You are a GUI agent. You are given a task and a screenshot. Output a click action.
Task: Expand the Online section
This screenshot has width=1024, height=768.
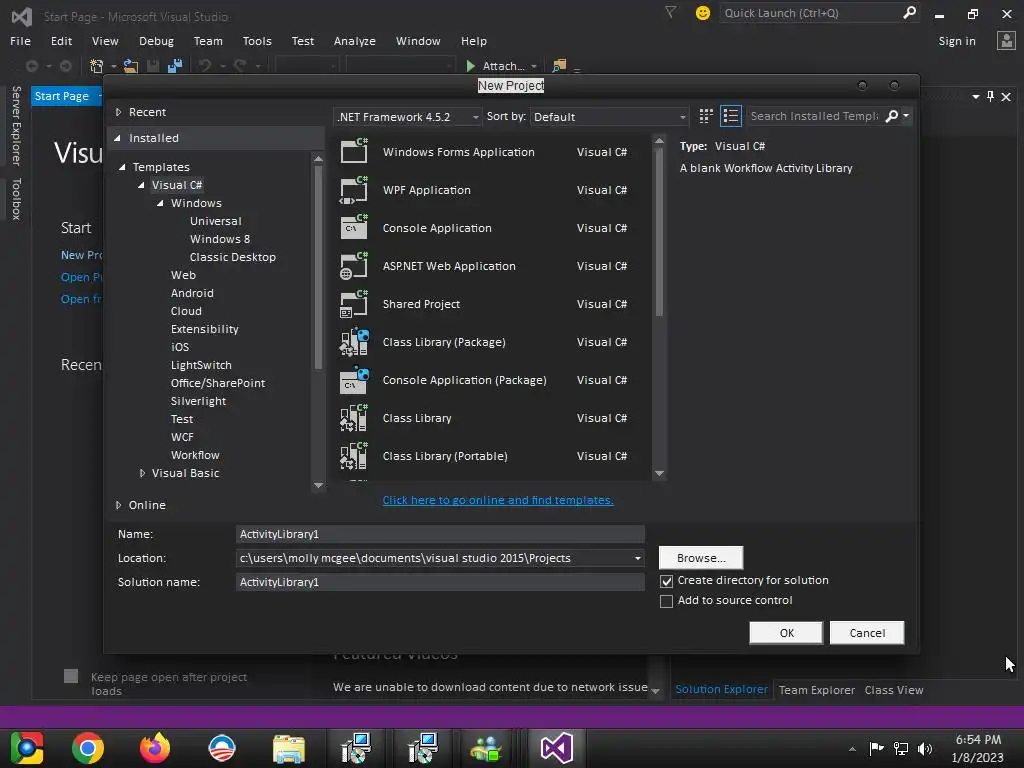pos(118,505)
